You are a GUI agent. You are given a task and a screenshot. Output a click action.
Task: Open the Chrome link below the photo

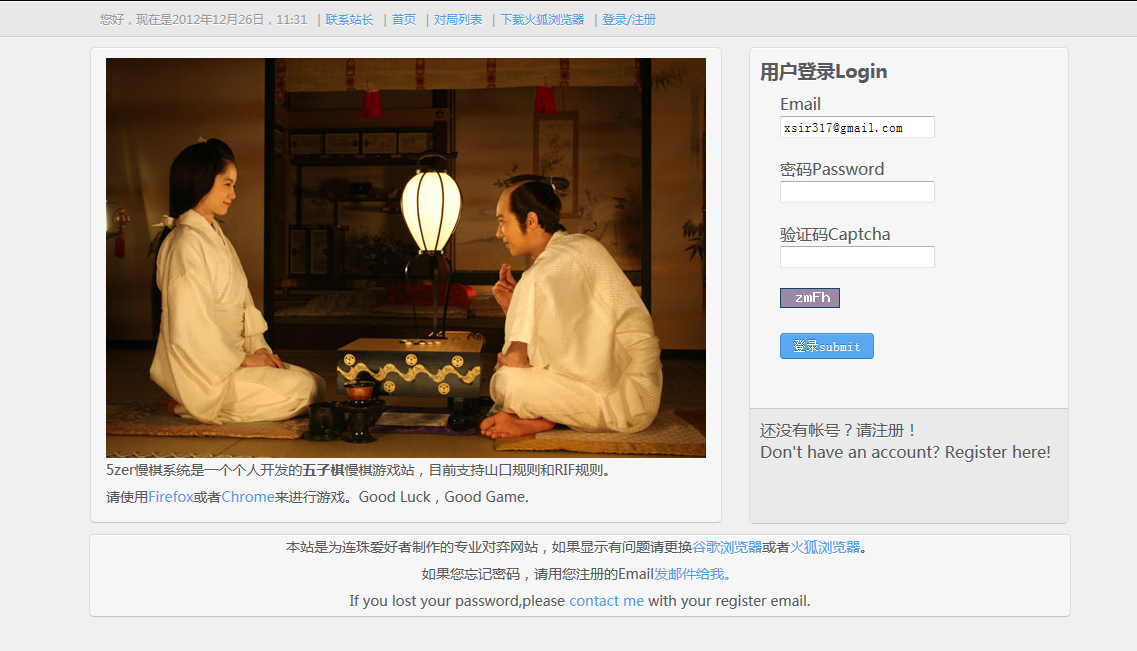(248, 497)
